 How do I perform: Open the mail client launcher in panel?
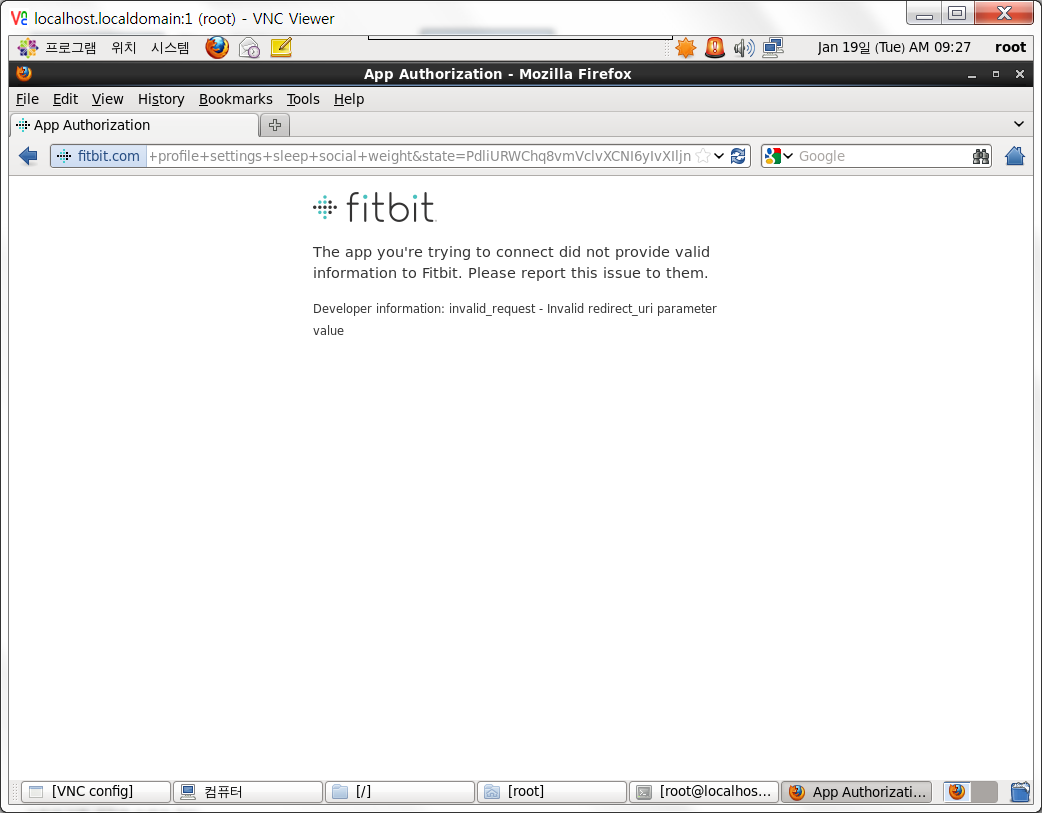pos(249,48)
